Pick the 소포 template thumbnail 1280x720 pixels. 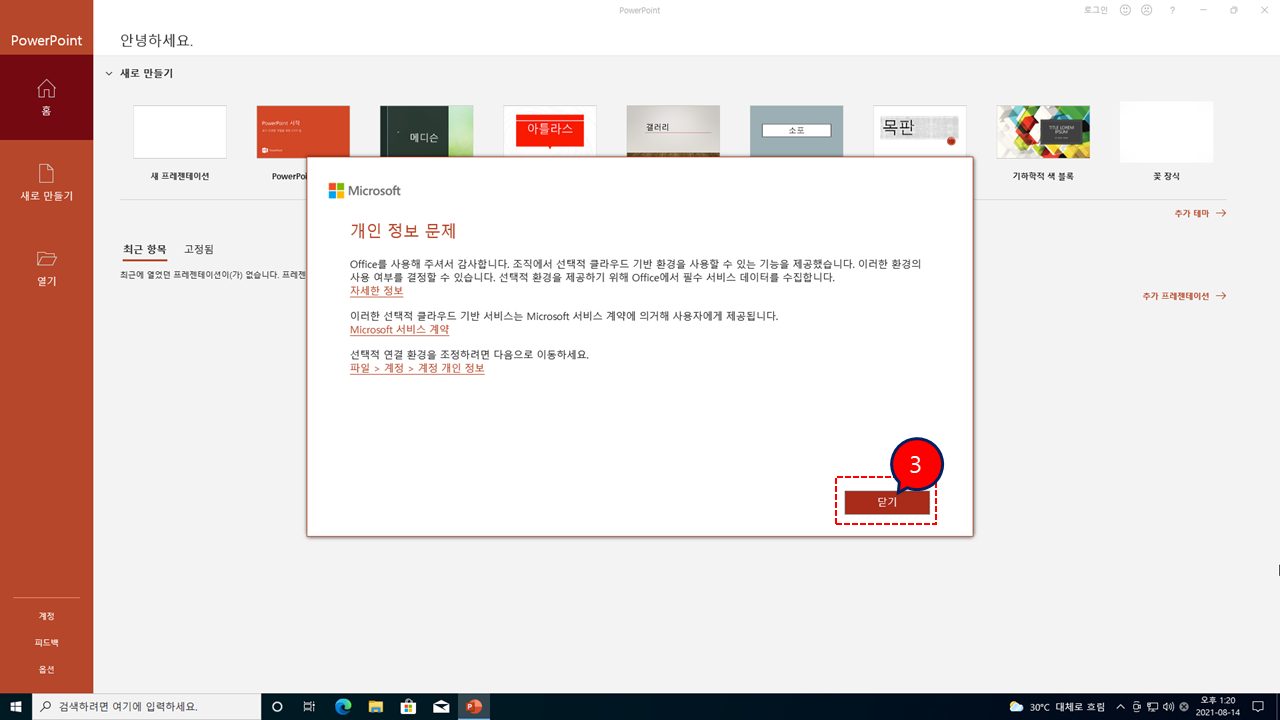796,132
